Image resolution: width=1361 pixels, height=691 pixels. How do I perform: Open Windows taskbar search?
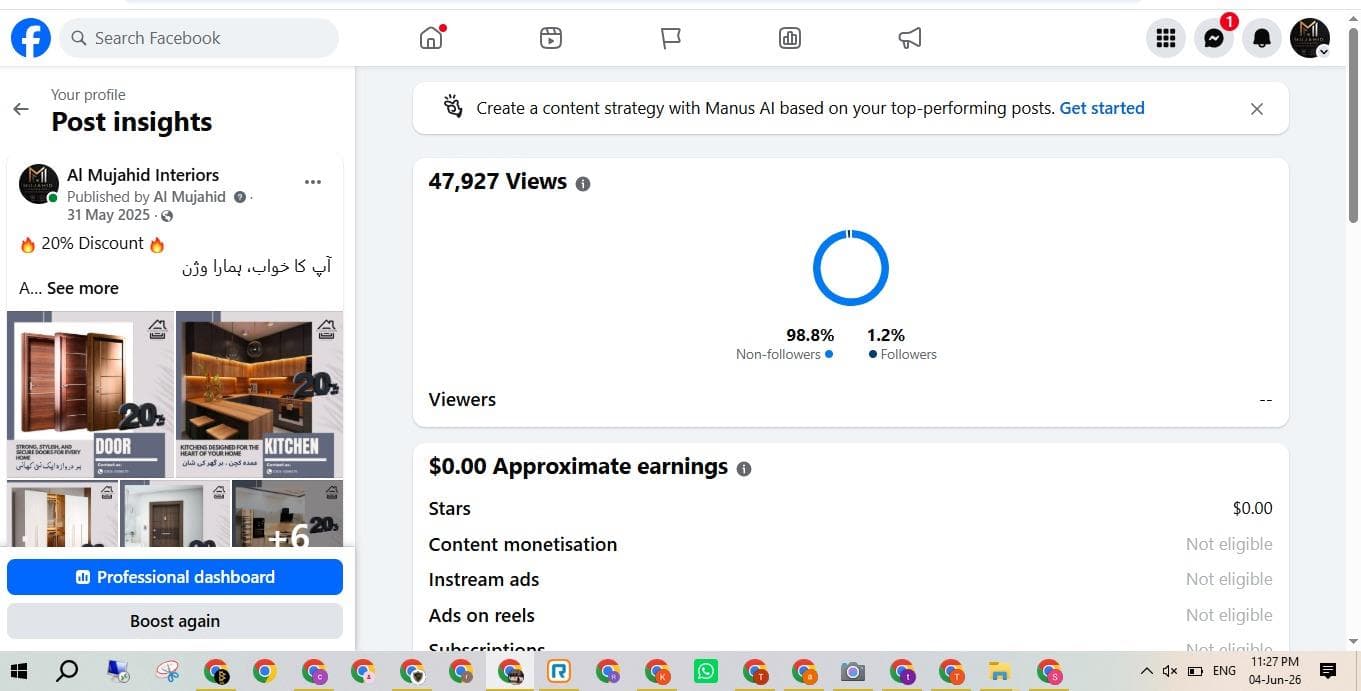(x=67, y=671)
